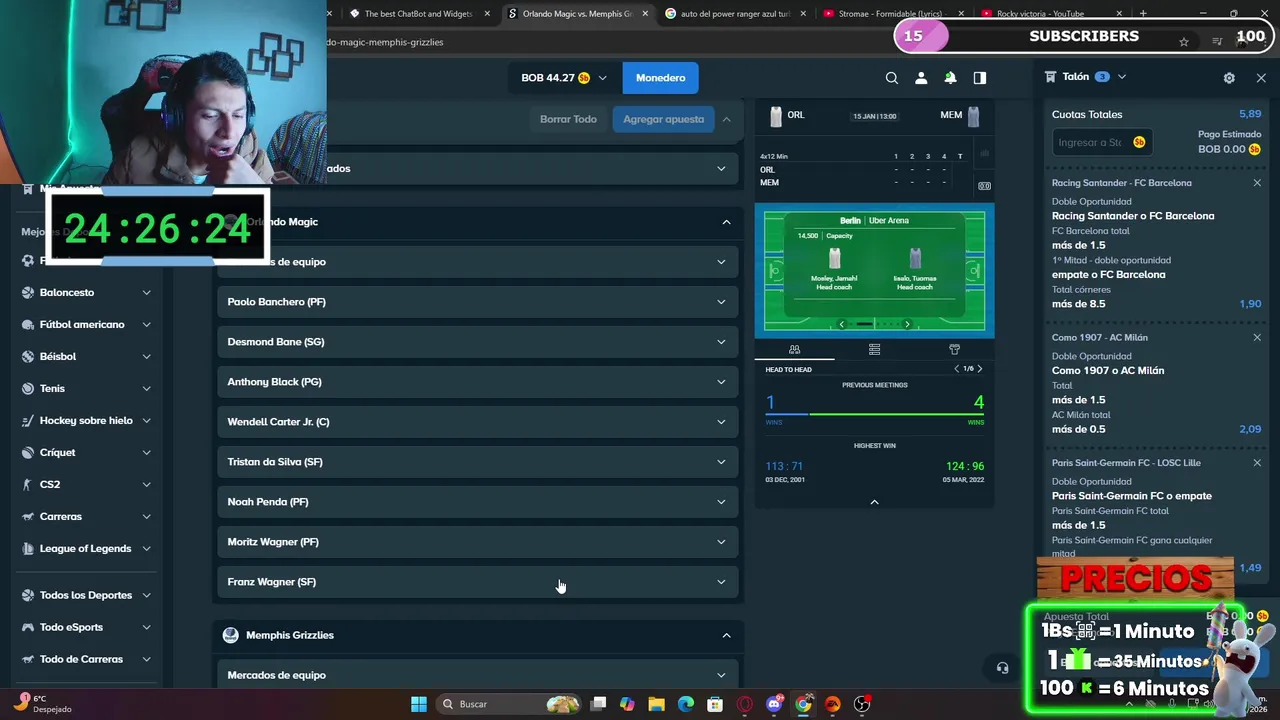Open OBS Studio from taskbar
The height and width of the screenshot is (720, 1280).
pyautogui.click(x=862, y=704)
